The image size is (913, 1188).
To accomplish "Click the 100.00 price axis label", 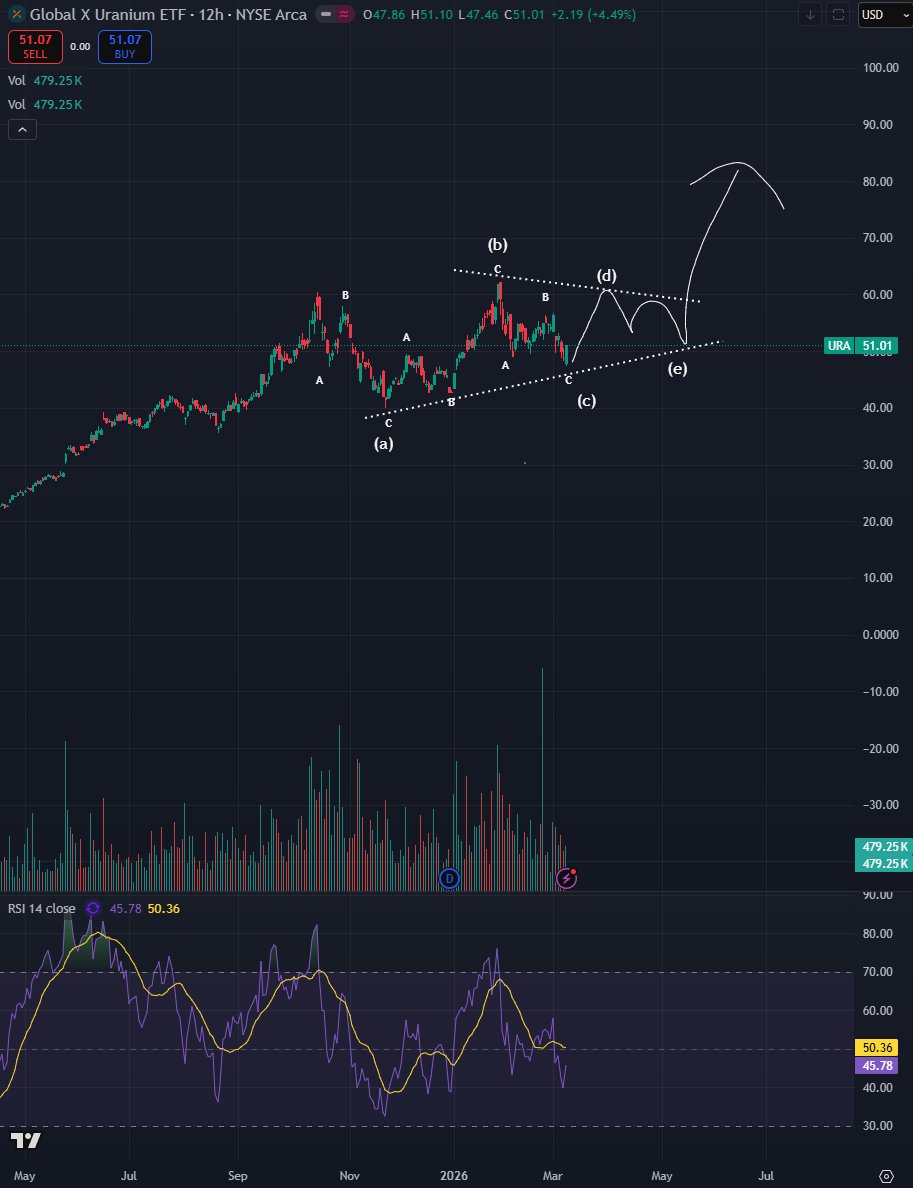I will (x=880, y=67).
